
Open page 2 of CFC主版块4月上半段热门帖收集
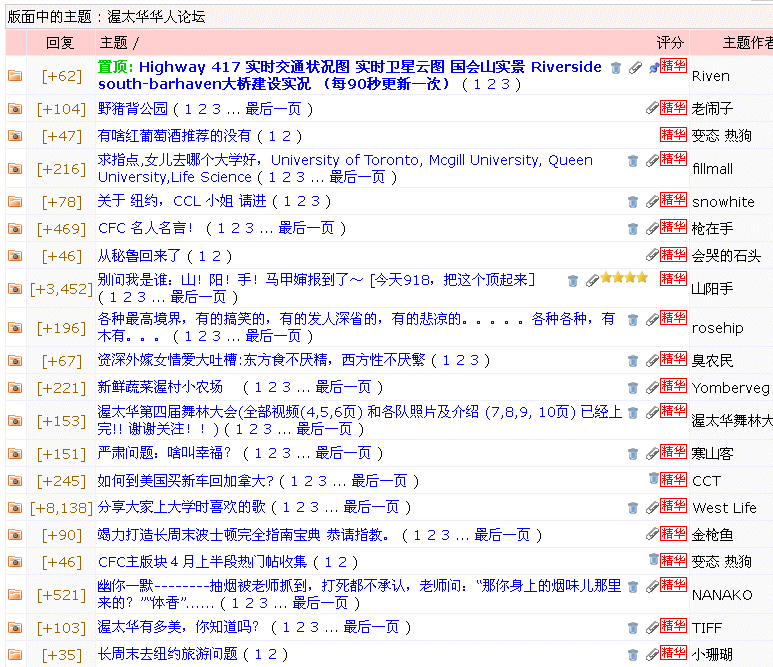click(x=341, y=562)
